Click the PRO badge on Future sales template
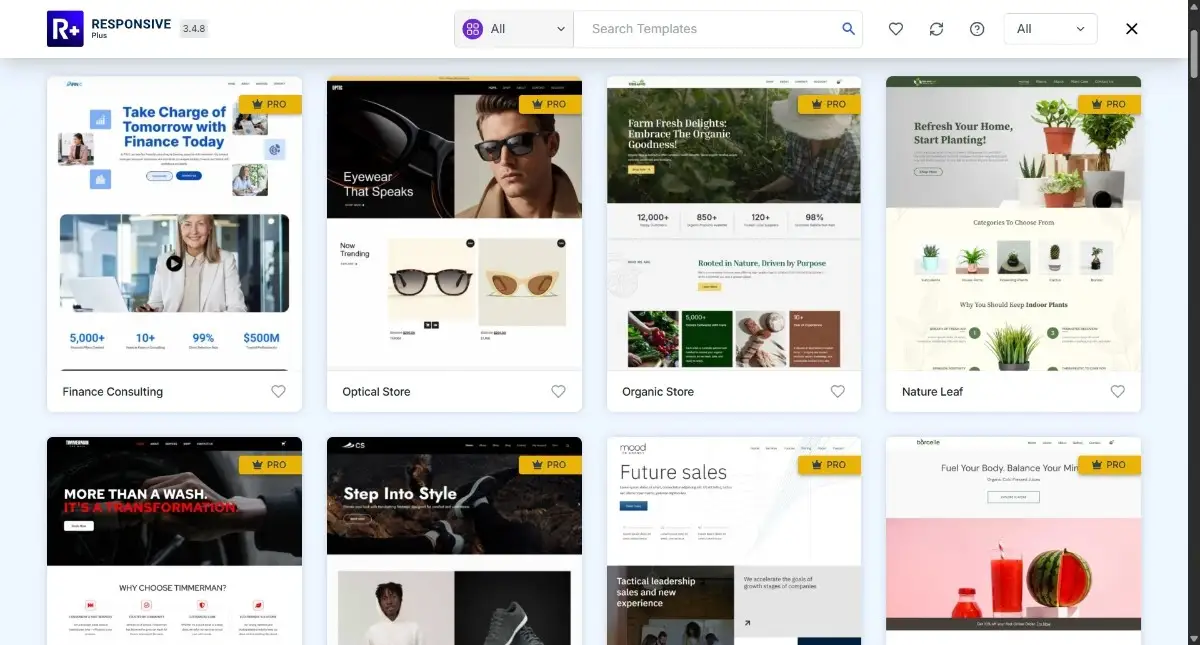Image resolution: width=1200 pixels, height=645 pixels. point(830,464)
